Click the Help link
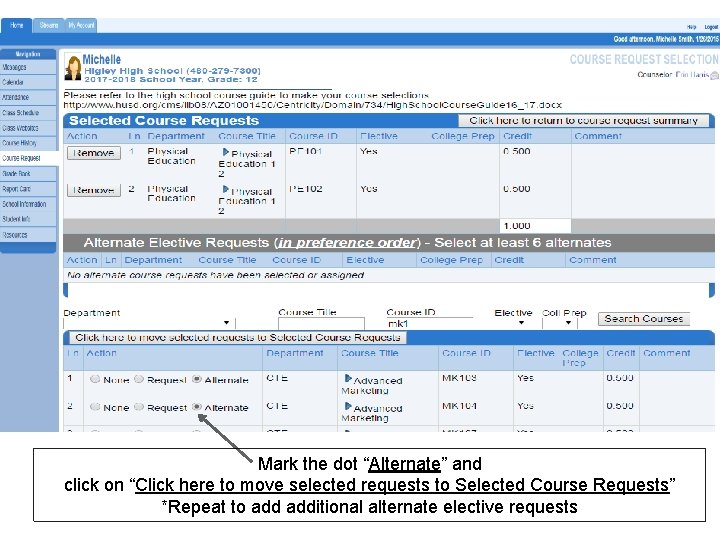 [692, 27]
